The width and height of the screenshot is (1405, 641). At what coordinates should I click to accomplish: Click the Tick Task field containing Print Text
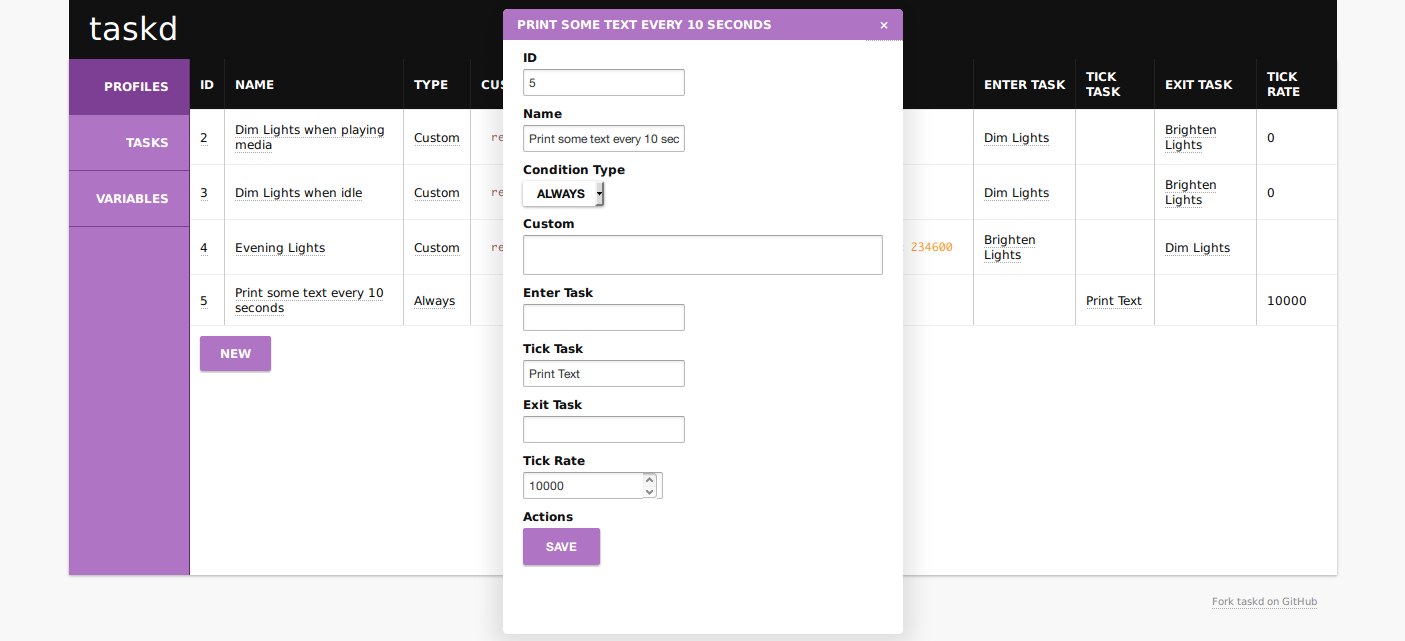pos(603,374)
